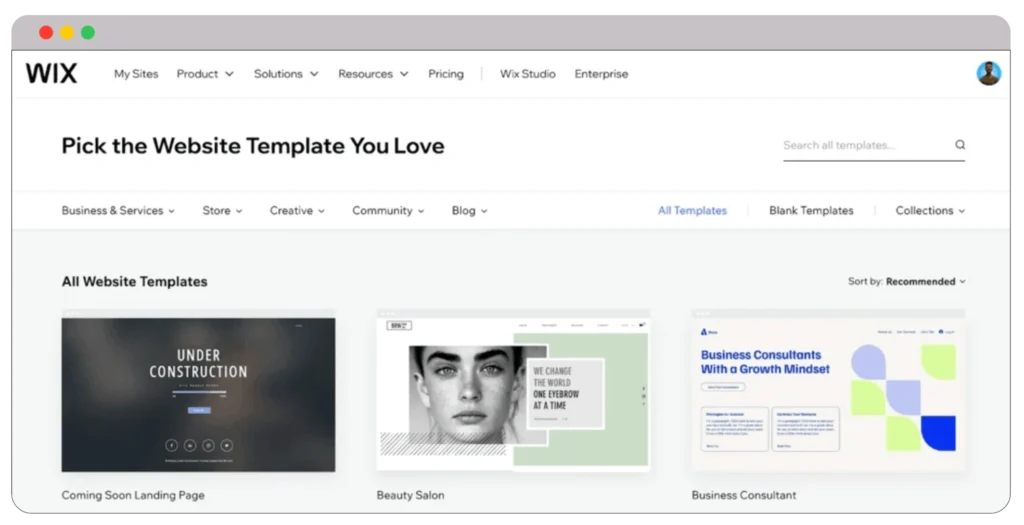Open the user profile avatar

989,73
